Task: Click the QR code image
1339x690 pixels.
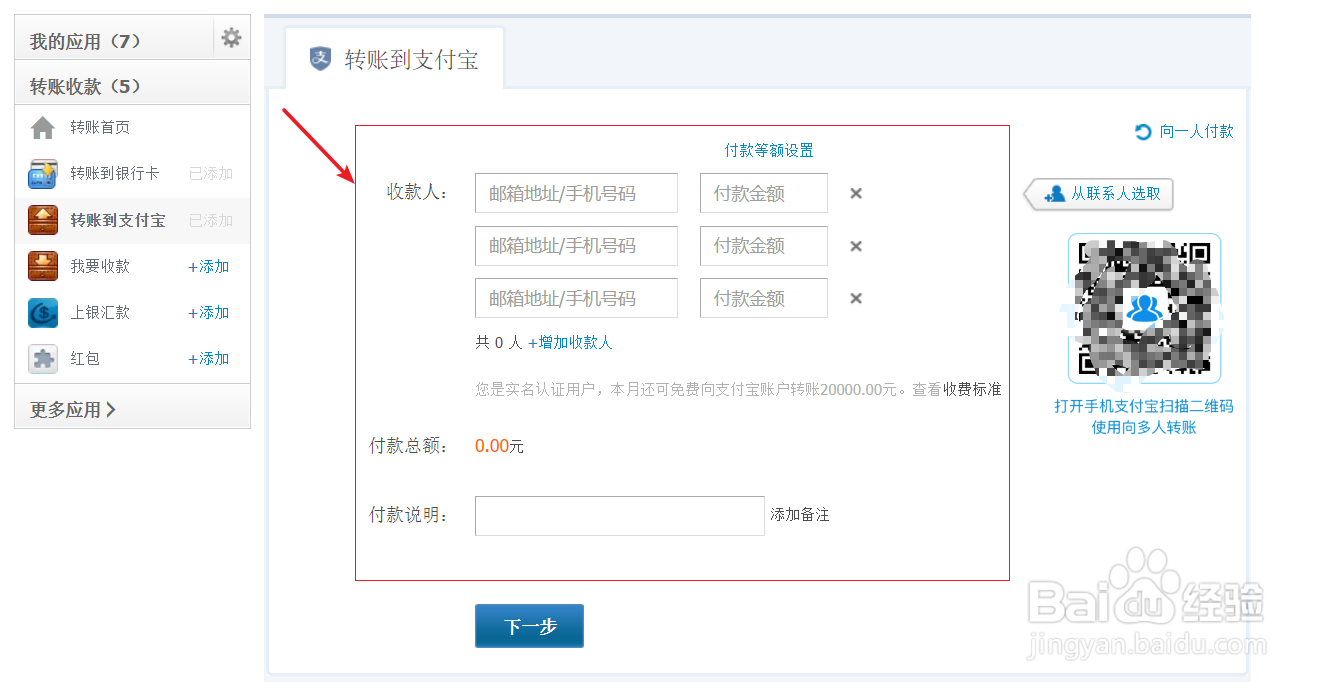Action: tap(1144, 308)
